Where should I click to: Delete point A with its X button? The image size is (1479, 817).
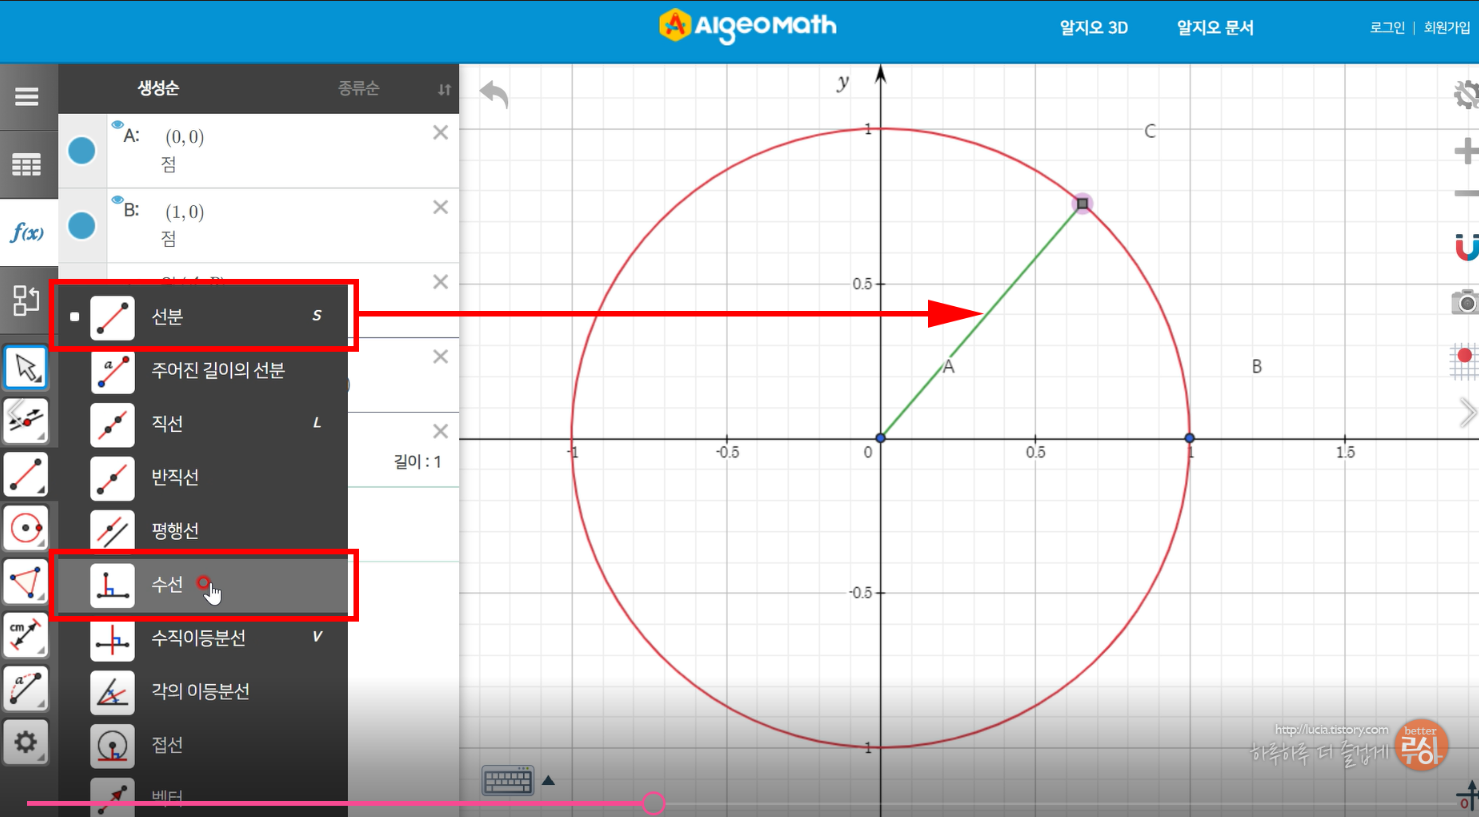pos(440,132)
